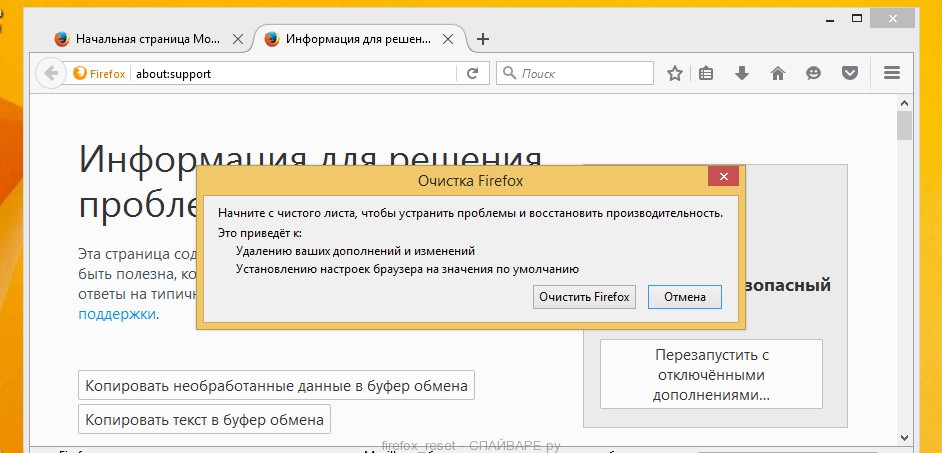The width and height of the screenshot is (942, 453).
Task: Bookmark this page with the star icon
Action: (675, 73)
